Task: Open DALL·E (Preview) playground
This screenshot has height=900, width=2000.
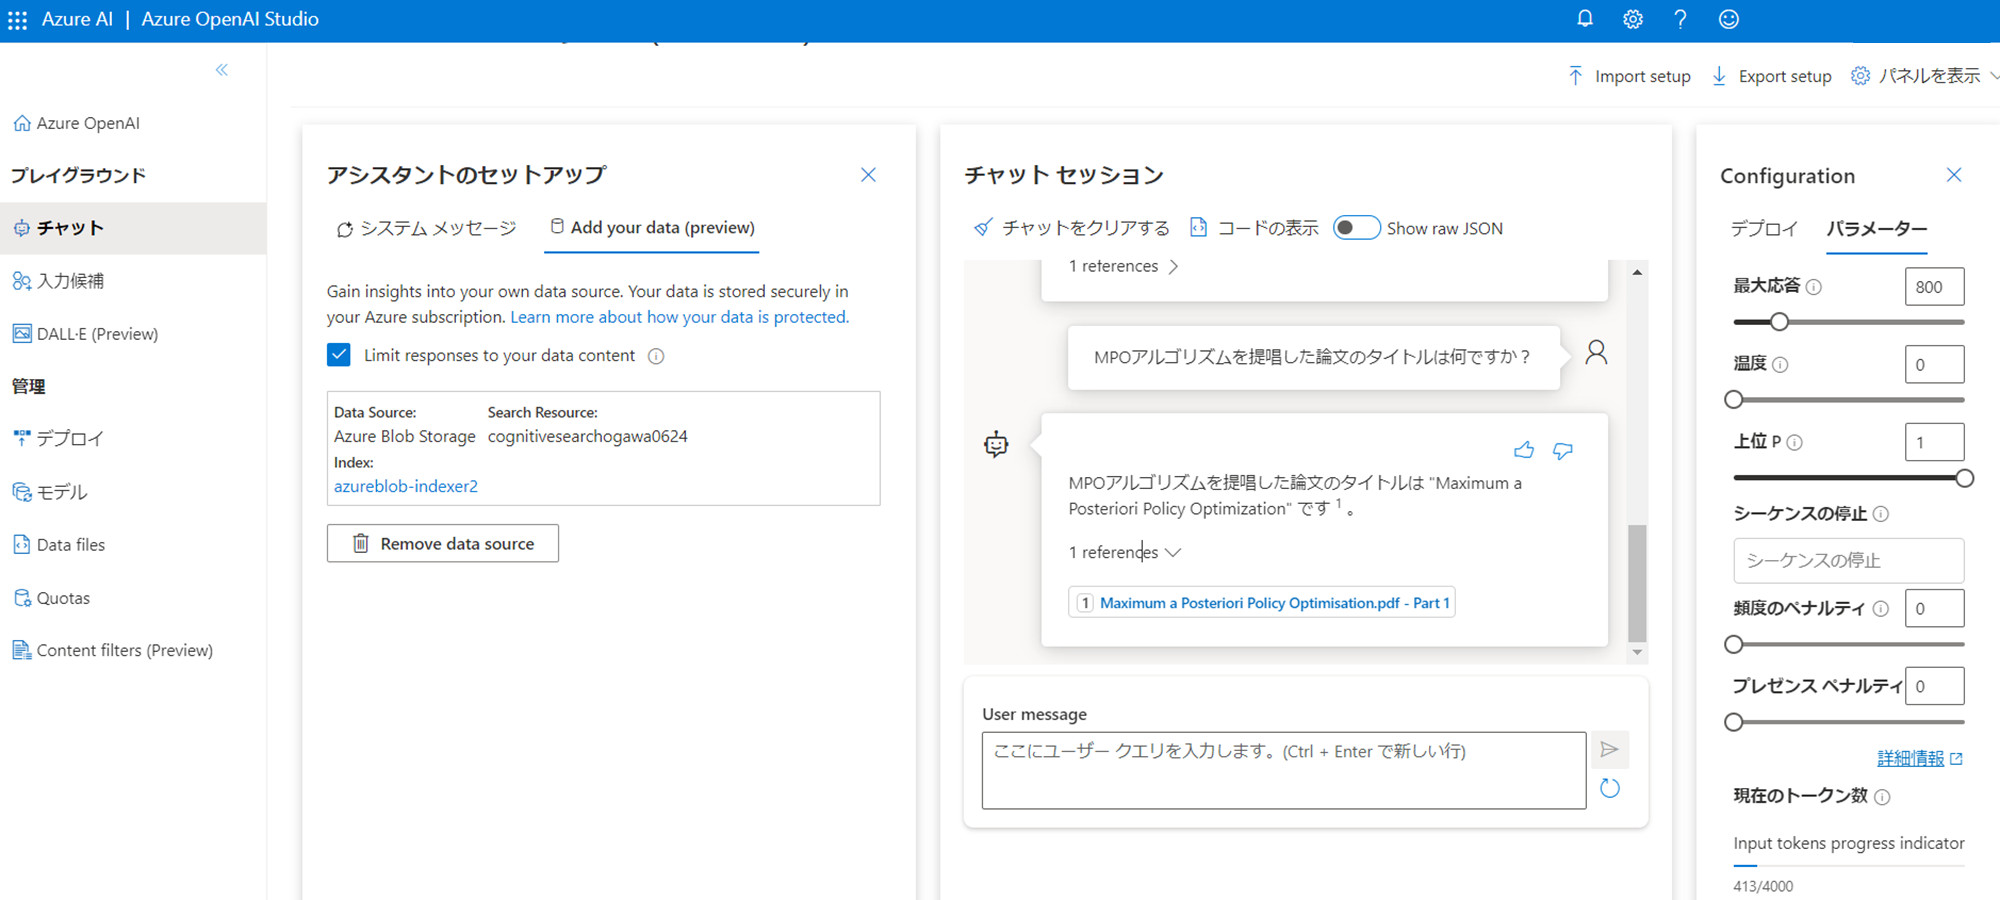Action: coord(86,334)
